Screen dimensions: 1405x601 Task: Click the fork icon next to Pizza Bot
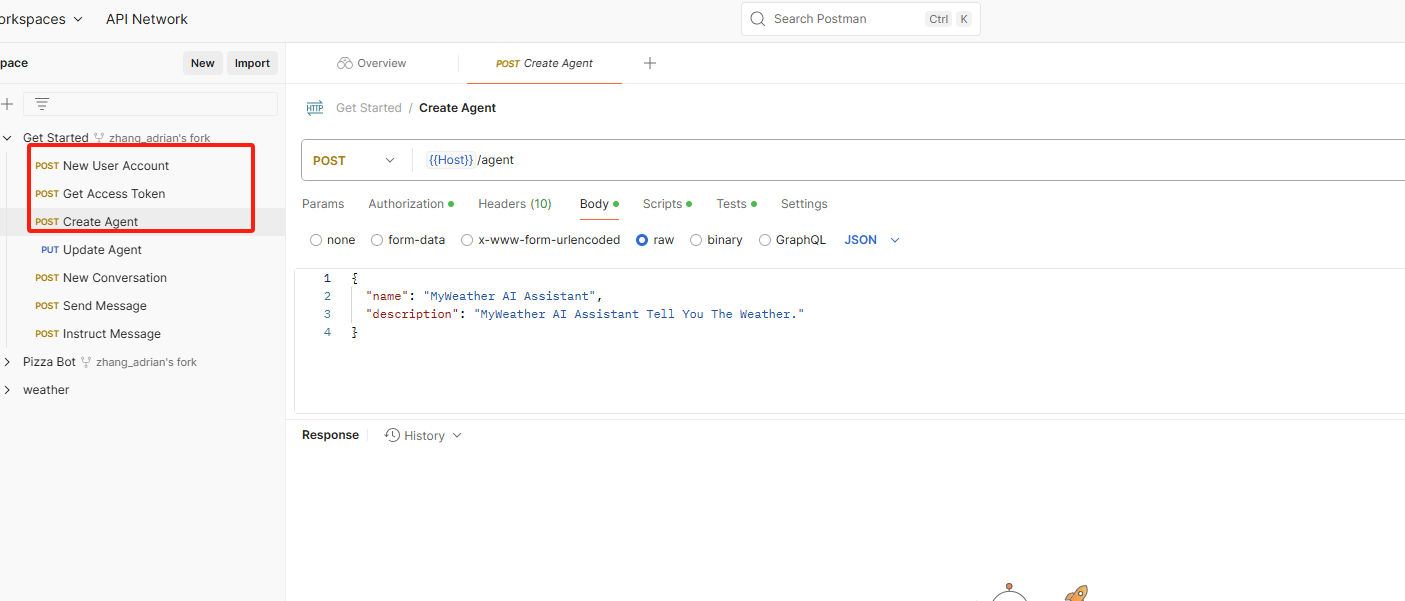[x=86, y=362]
